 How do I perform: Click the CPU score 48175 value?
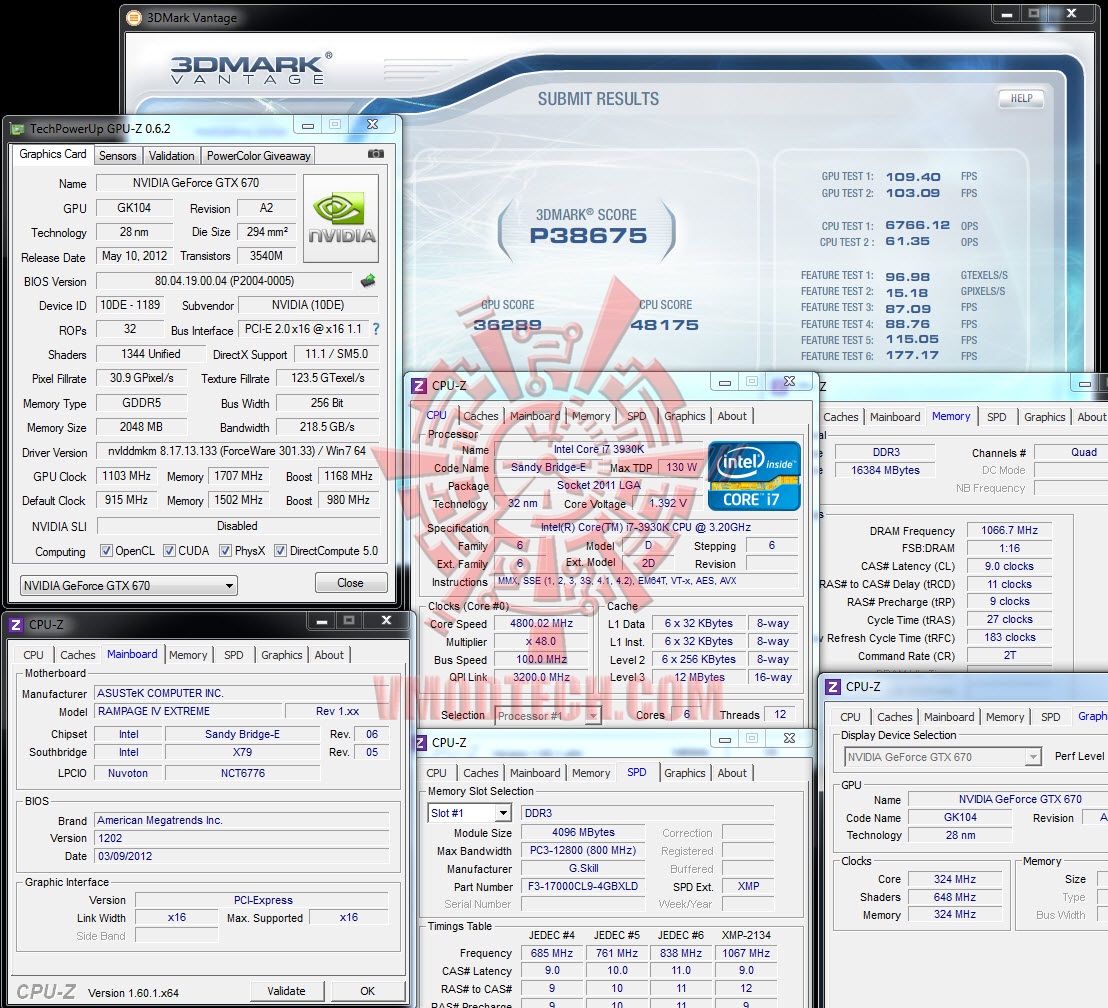pos(664,324)
